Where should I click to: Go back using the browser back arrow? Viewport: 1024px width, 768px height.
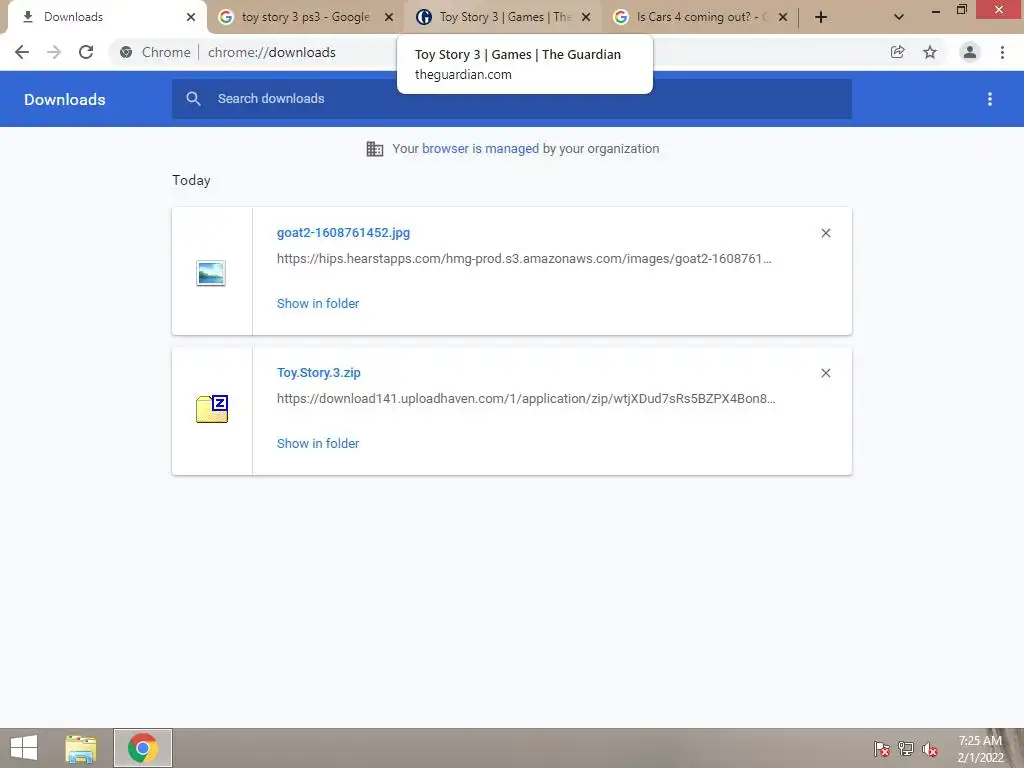click(22, 52)
